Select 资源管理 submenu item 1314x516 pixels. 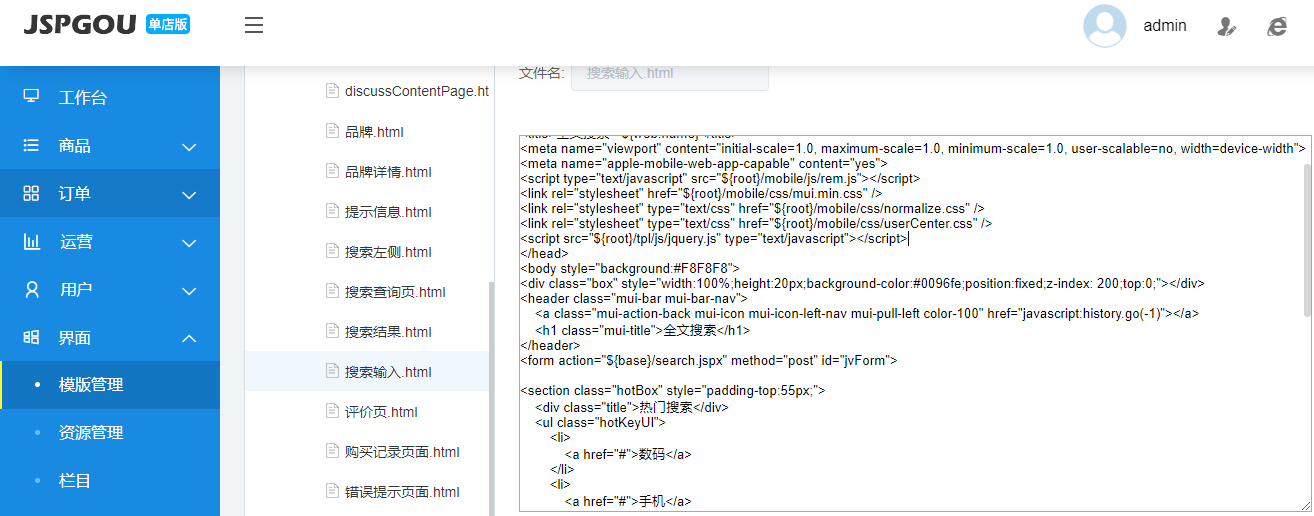(x=110, y=433)
